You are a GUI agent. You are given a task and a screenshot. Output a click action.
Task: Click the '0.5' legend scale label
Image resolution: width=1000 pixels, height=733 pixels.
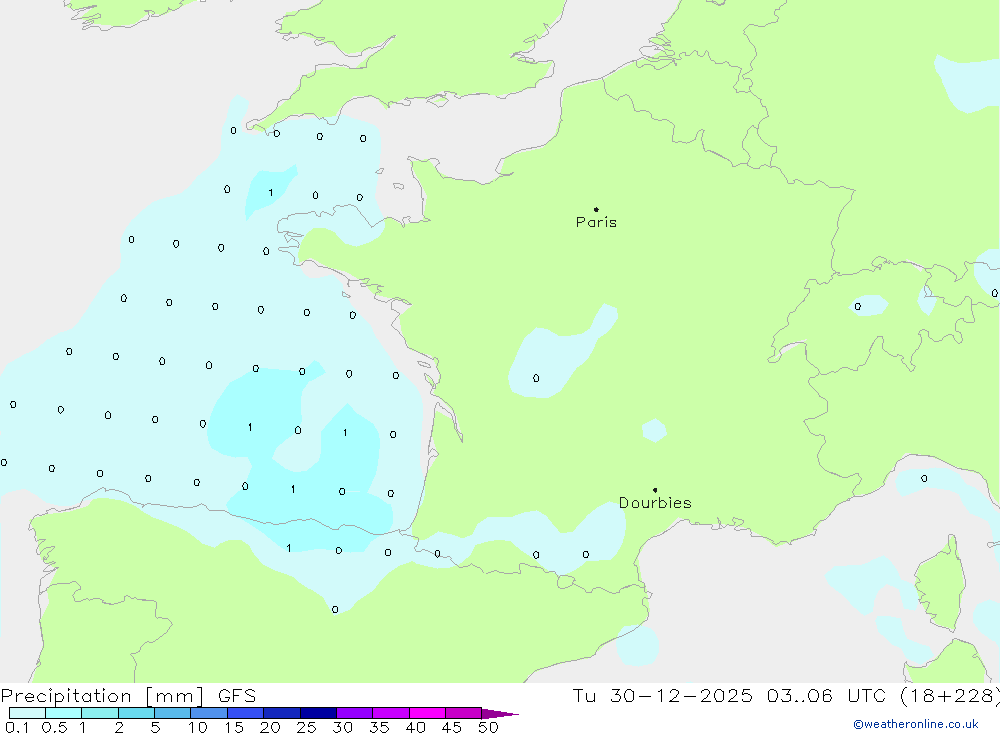[54, 727]
